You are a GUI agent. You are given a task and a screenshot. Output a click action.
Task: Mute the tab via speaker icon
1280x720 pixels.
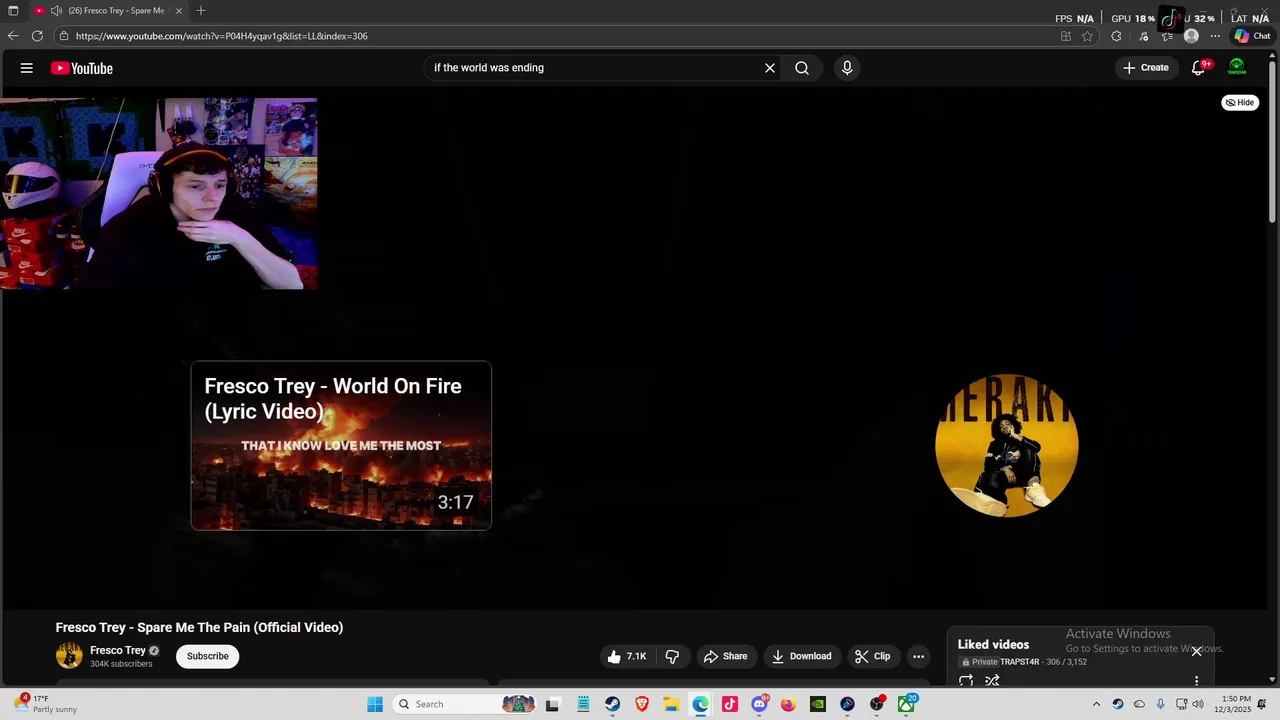tap(56, 11)
